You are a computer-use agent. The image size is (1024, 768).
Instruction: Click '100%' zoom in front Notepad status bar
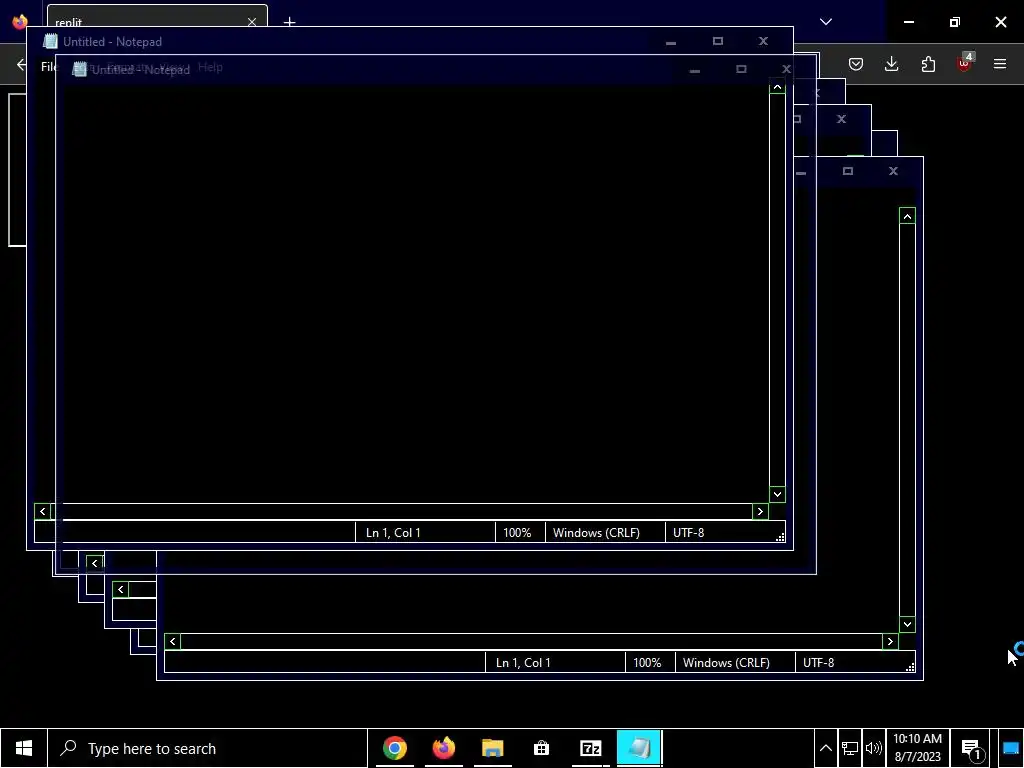517,533
